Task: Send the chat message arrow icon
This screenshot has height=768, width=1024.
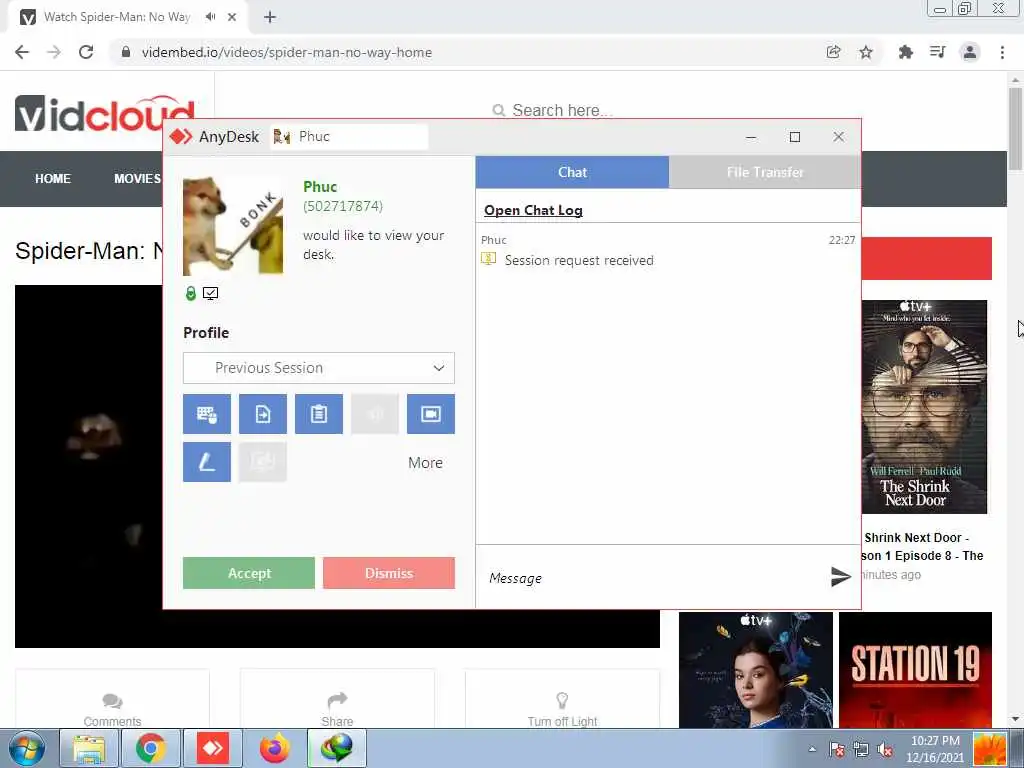Action: pyautogui.click(x=840, y=576)
